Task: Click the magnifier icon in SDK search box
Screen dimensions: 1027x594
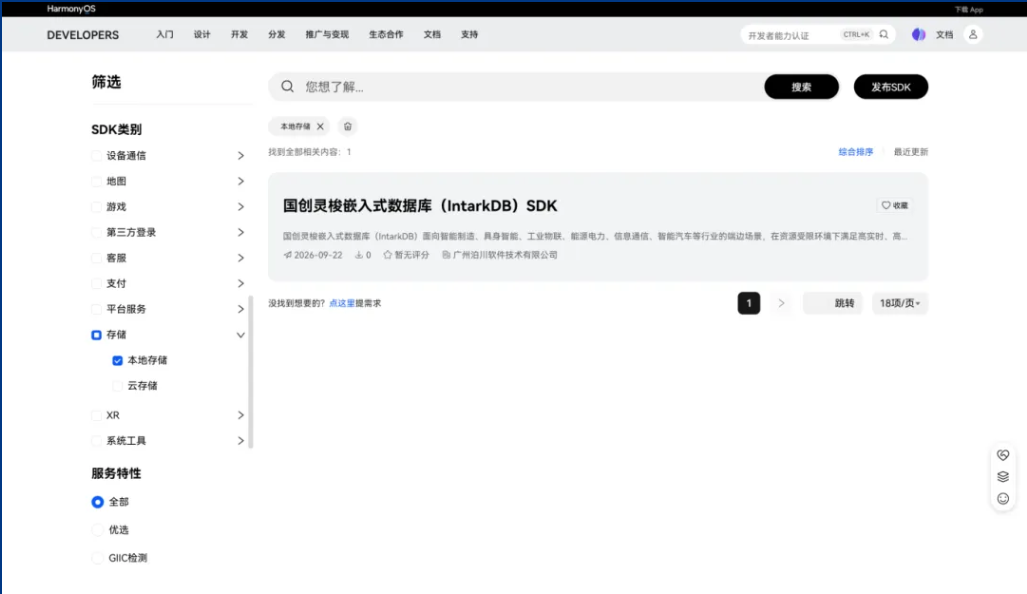Action: pos(288,86)
